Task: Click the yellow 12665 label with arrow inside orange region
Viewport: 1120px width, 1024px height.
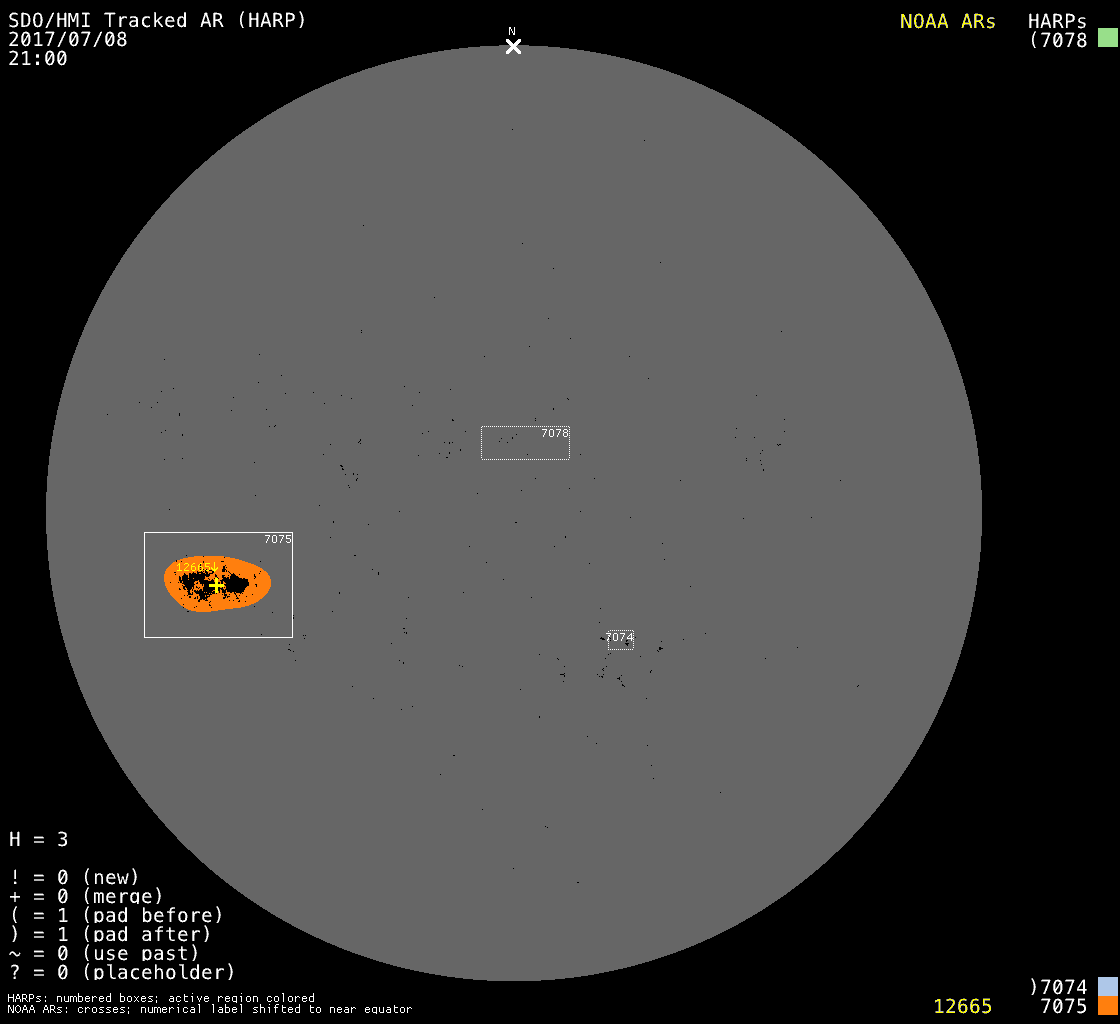Action: coord(196,567)
